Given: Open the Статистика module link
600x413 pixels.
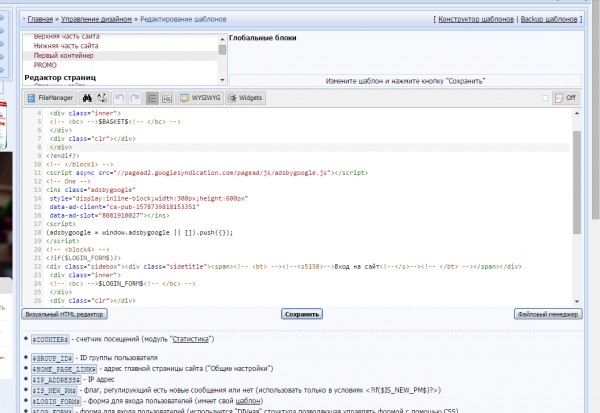Looking at the screenshot, I should (x=191, y=339).
